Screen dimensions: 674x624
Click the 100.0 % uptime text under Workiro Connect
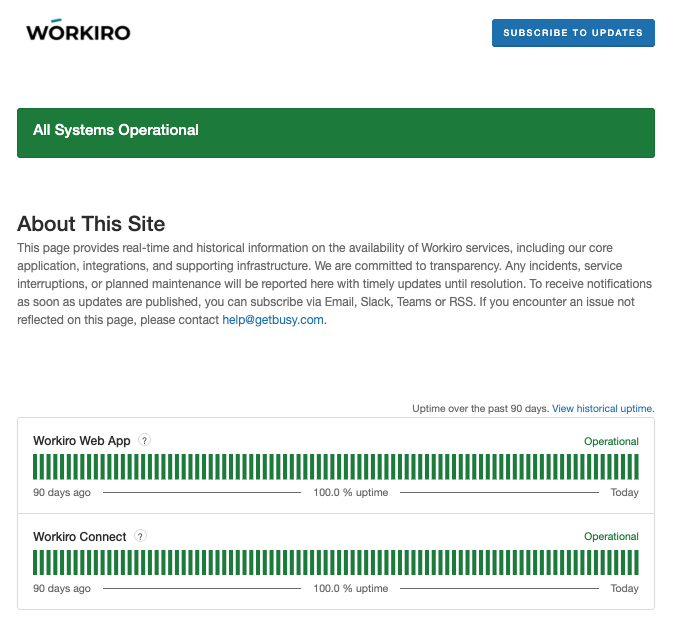point(350,589)
